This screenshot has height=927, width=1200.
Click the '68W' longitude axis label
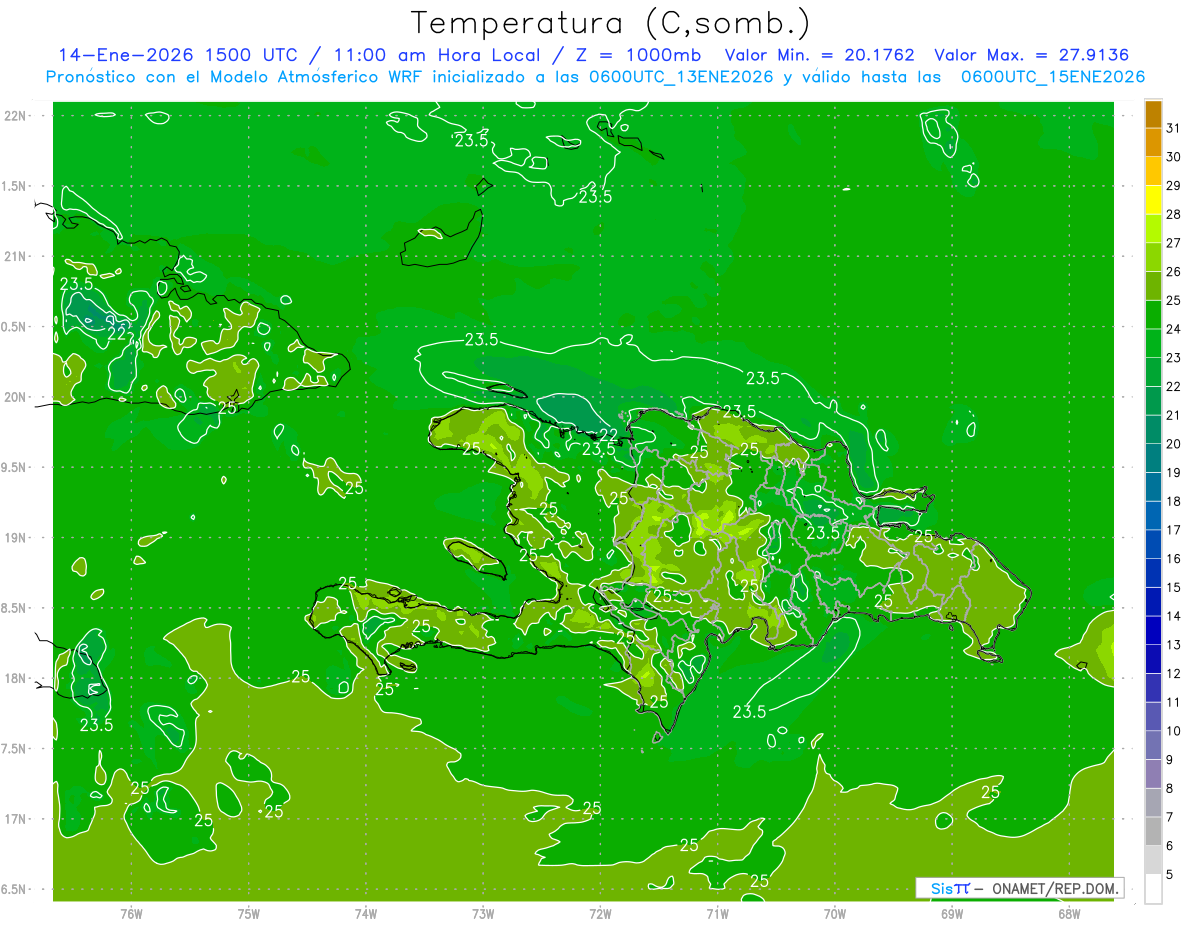tap(1068, 913)
